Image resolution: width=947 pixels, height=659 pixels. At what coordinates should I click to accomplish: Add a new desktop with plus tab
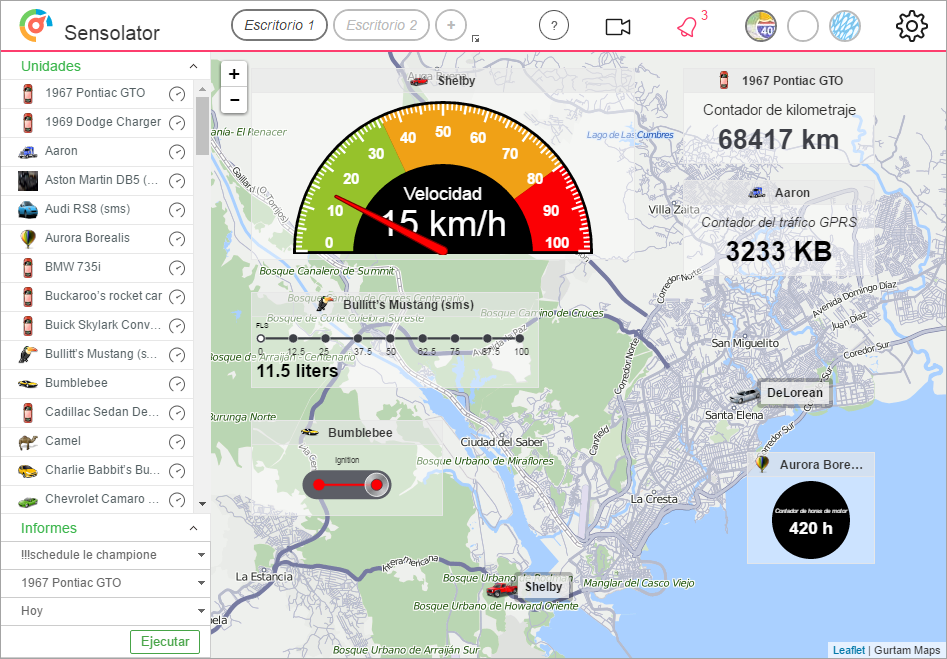(x=451, y=25)
